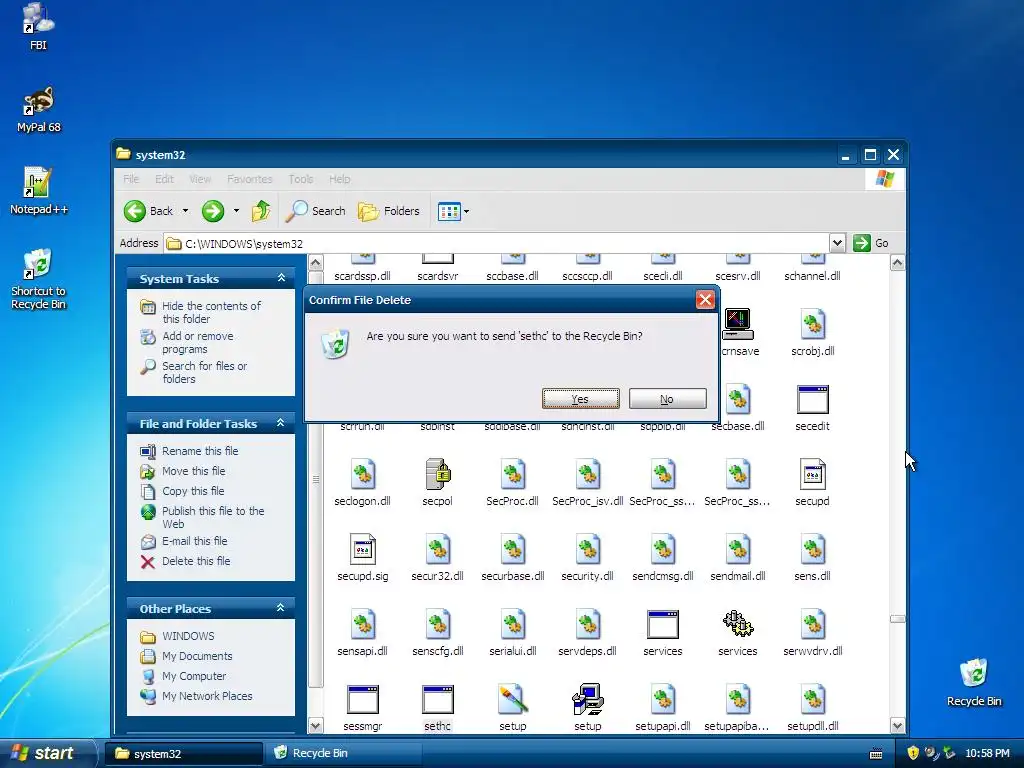Screen dimensions: 1024x768
Task: Click Copy this file link
Action: click(x=193, y=491)
